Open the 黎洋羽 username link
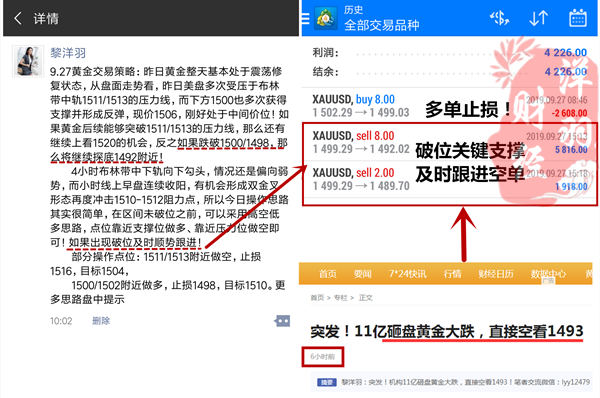This screenshot has height=398, width=600. click(68, 53)
